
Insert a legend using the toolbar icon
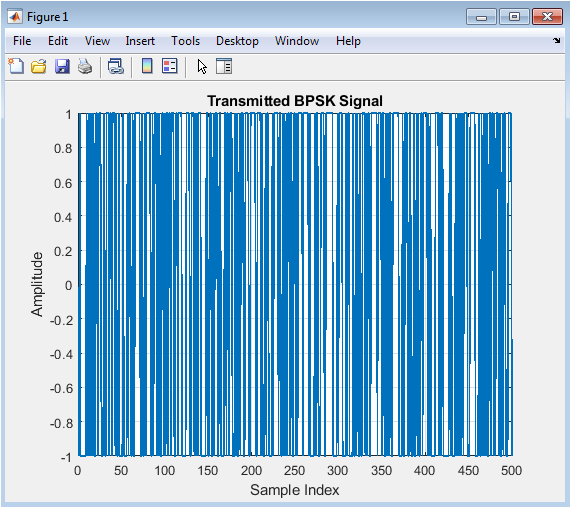(170, 66)
